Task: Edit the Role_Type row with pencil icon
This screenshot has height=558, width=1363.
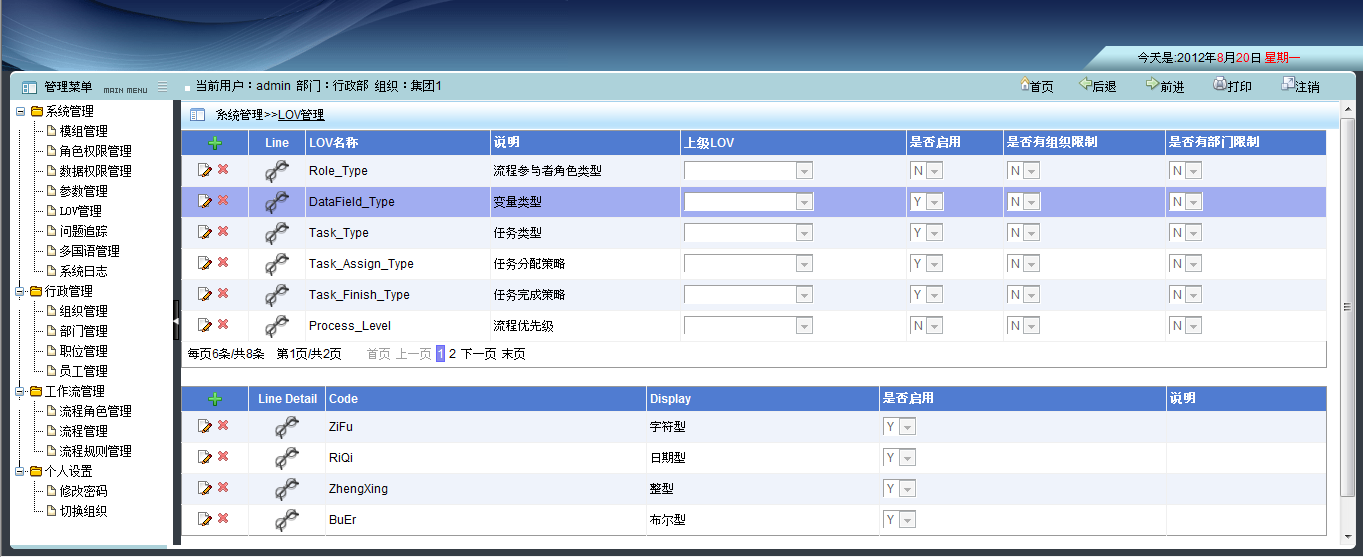Action: [205, 170]
